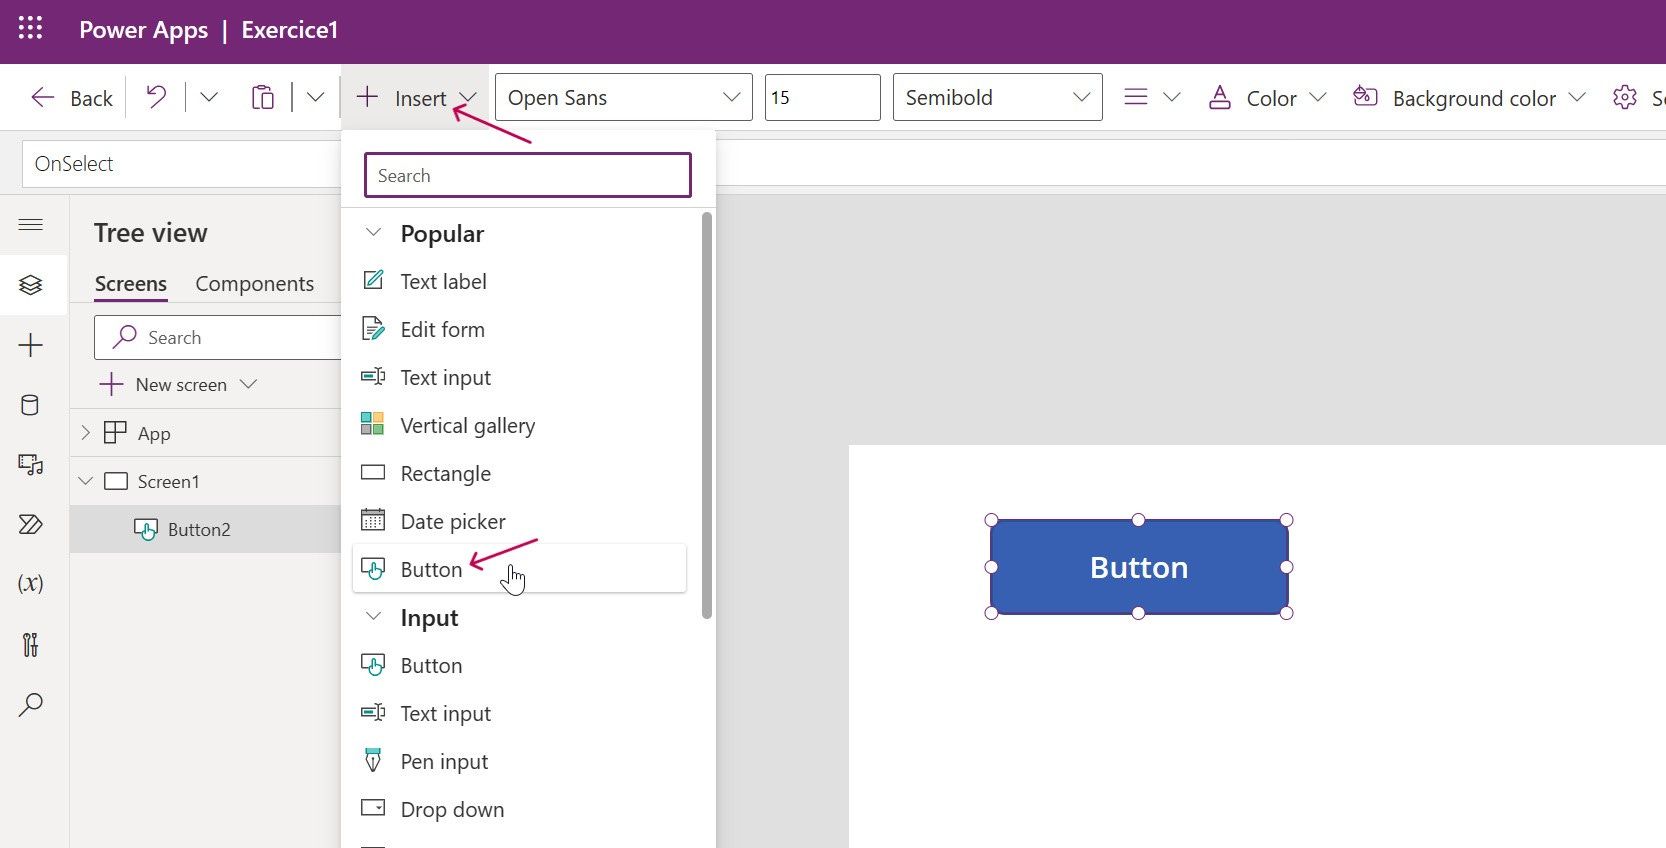This screenshot has height=848, width=1666.
Task: Open the Power Automate flows icon
Action: [x=30, y=524]
